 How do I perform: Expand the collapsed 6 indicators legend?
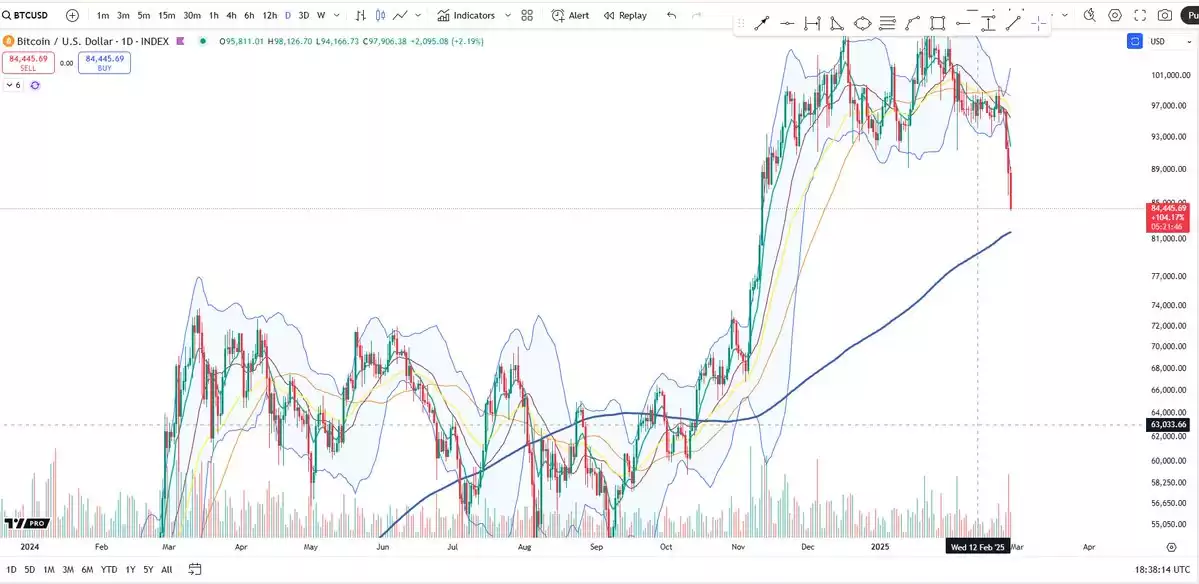pyautogui.click(x=13, y=86)
